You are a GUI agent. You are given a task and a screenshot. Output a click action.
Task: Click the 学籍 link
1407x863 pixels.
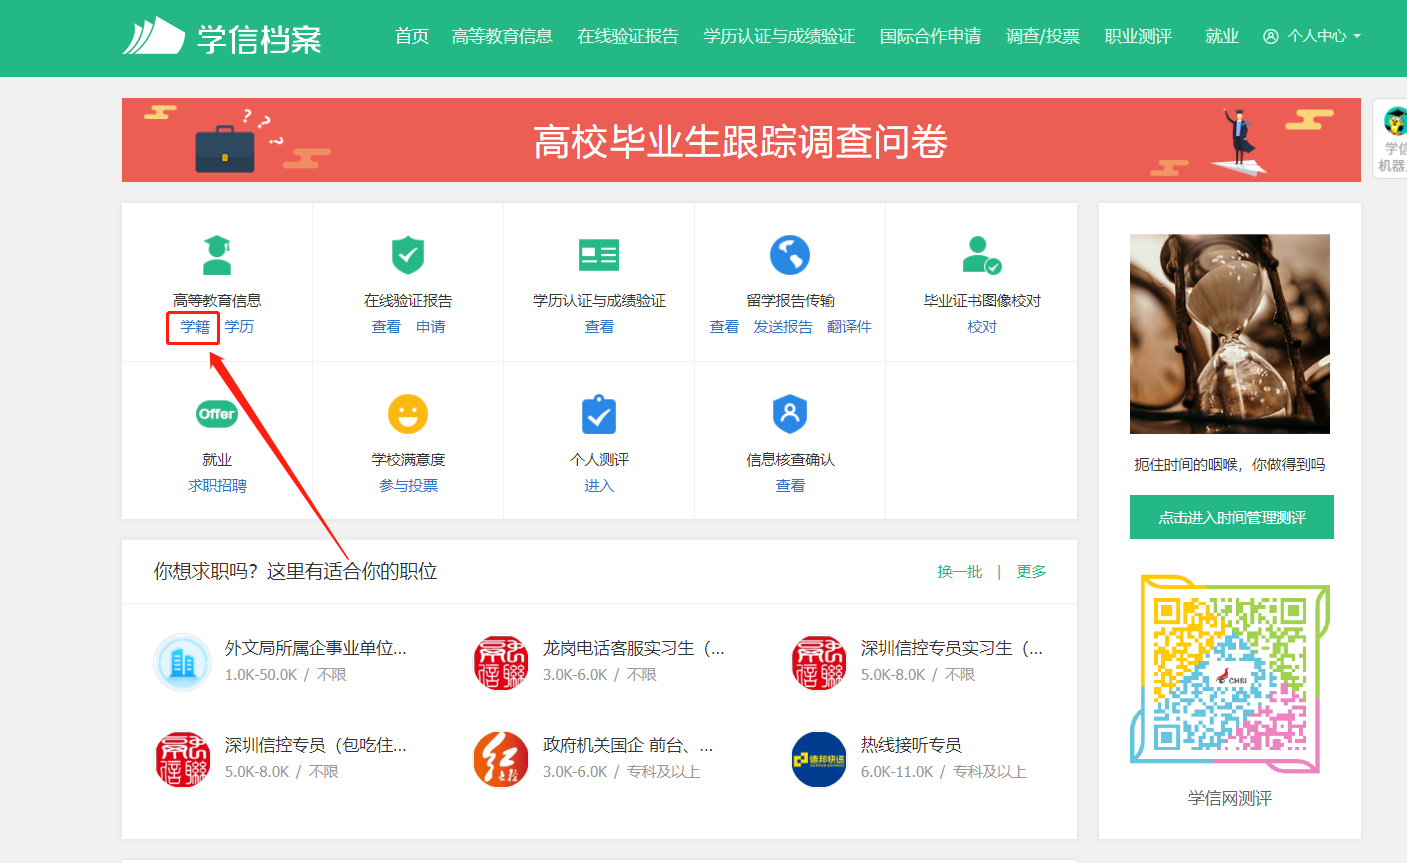click(x=195, y=327)
